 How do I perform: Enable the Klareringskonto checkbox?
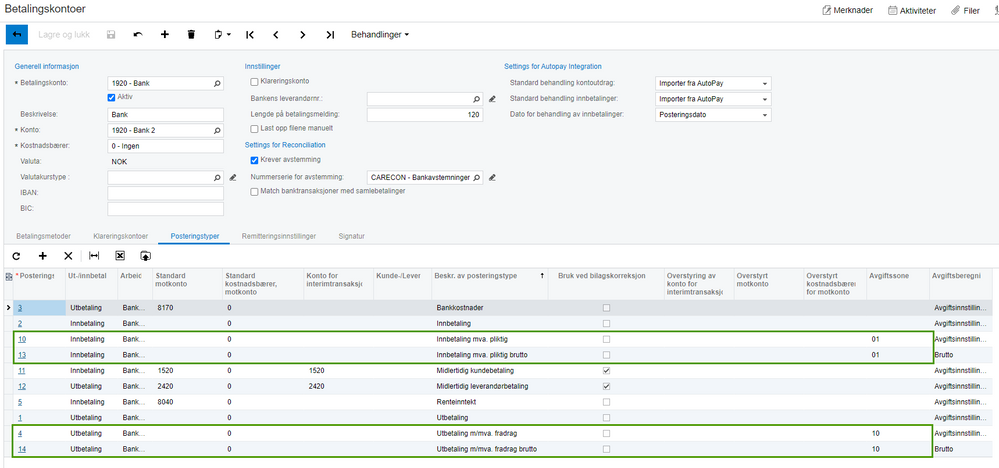pyautogui.click(x=254, y=82)
